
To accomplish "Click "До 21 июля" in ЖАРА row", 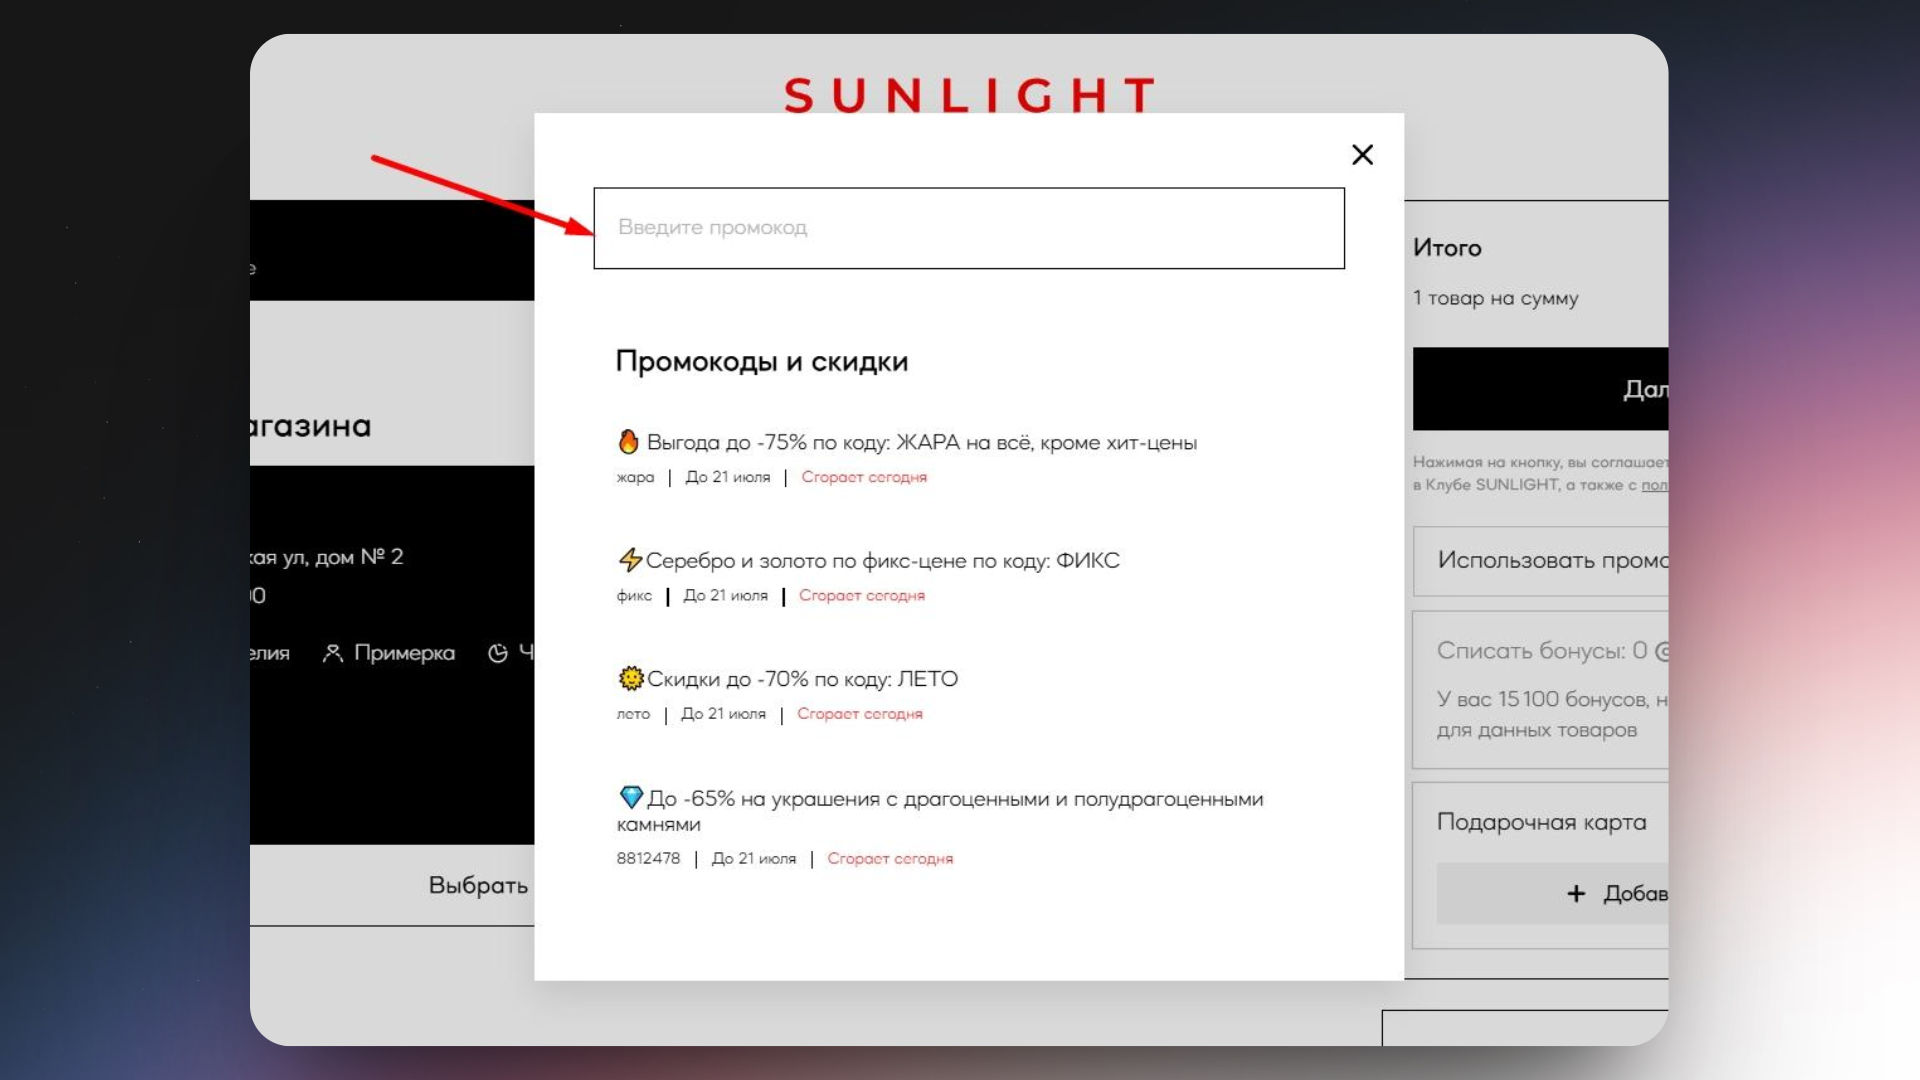I will (x=728, y=478).
